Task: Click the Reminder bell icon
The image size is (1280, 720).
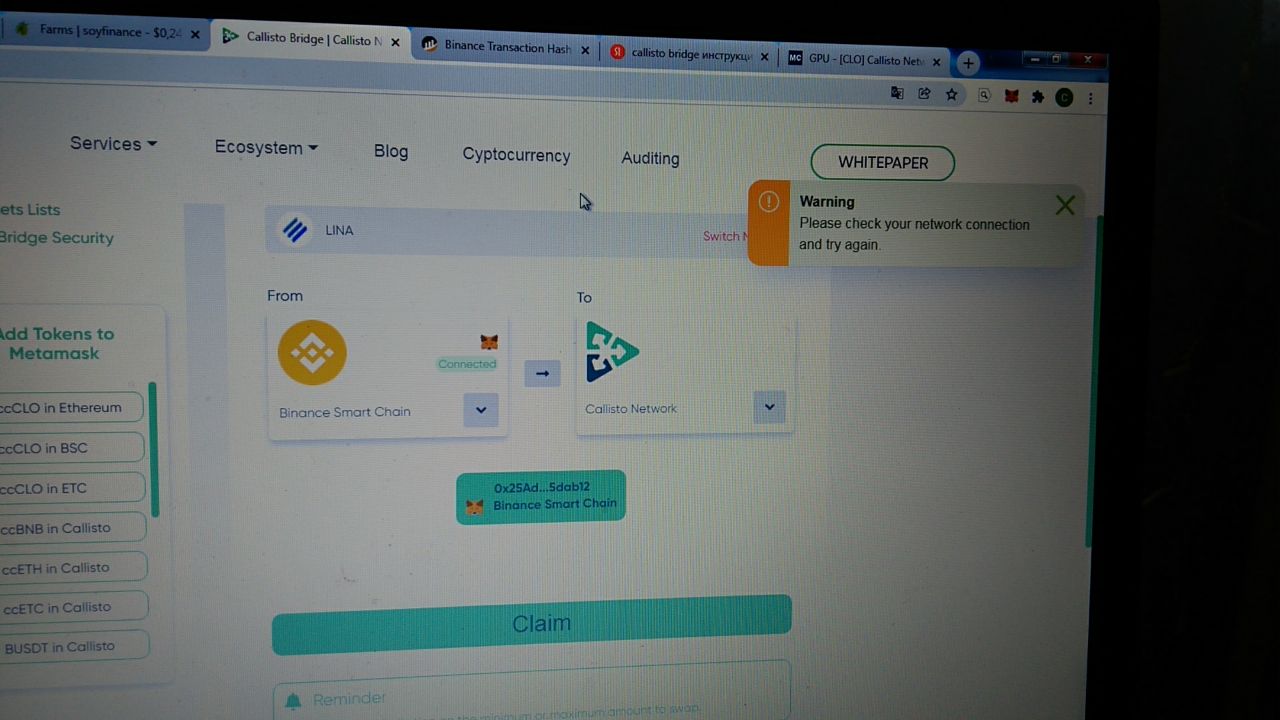Action: tap(293, 701)
